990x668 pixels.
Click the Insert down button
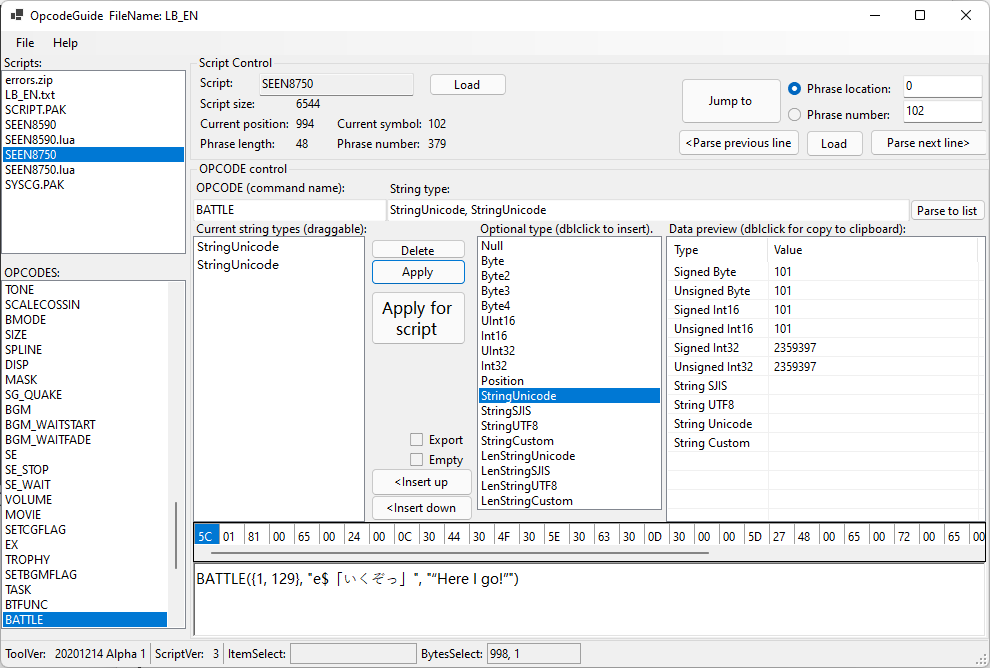tap(421, 508)
